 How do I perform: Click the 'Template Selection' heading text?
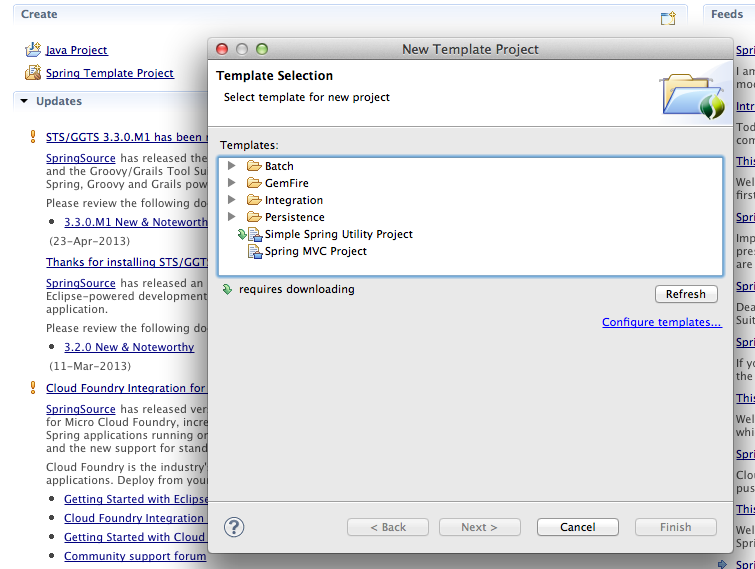274,76
